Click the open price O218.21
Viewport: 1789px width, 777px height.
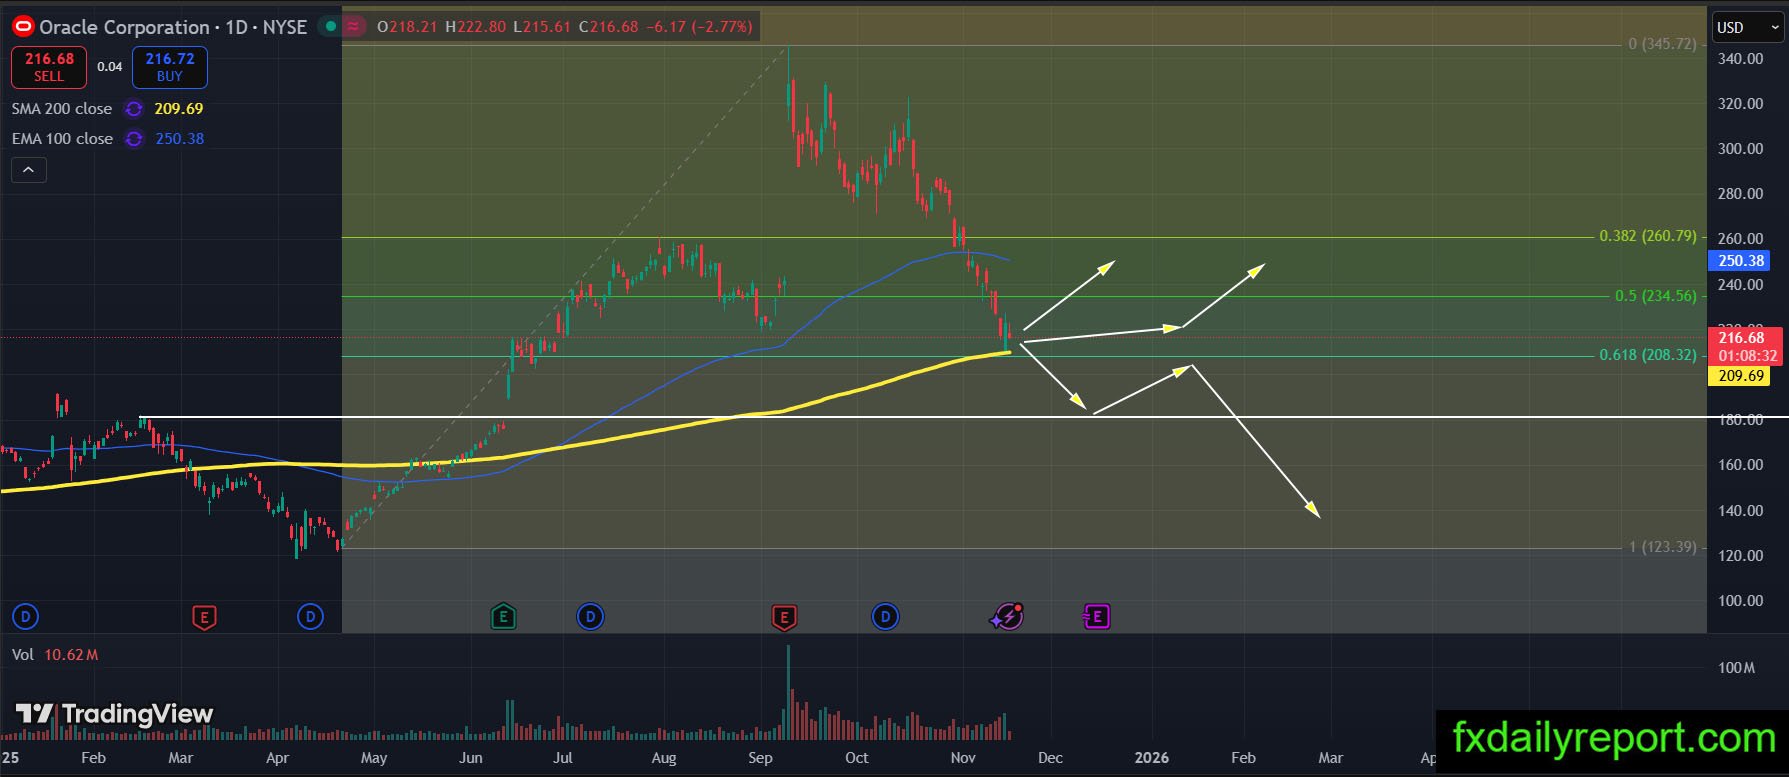click(407, 27)
